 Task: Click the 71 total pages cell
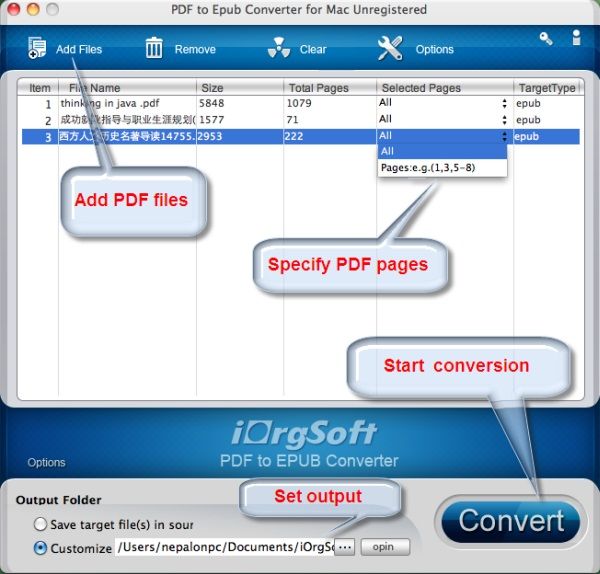[x=292, y=120]
